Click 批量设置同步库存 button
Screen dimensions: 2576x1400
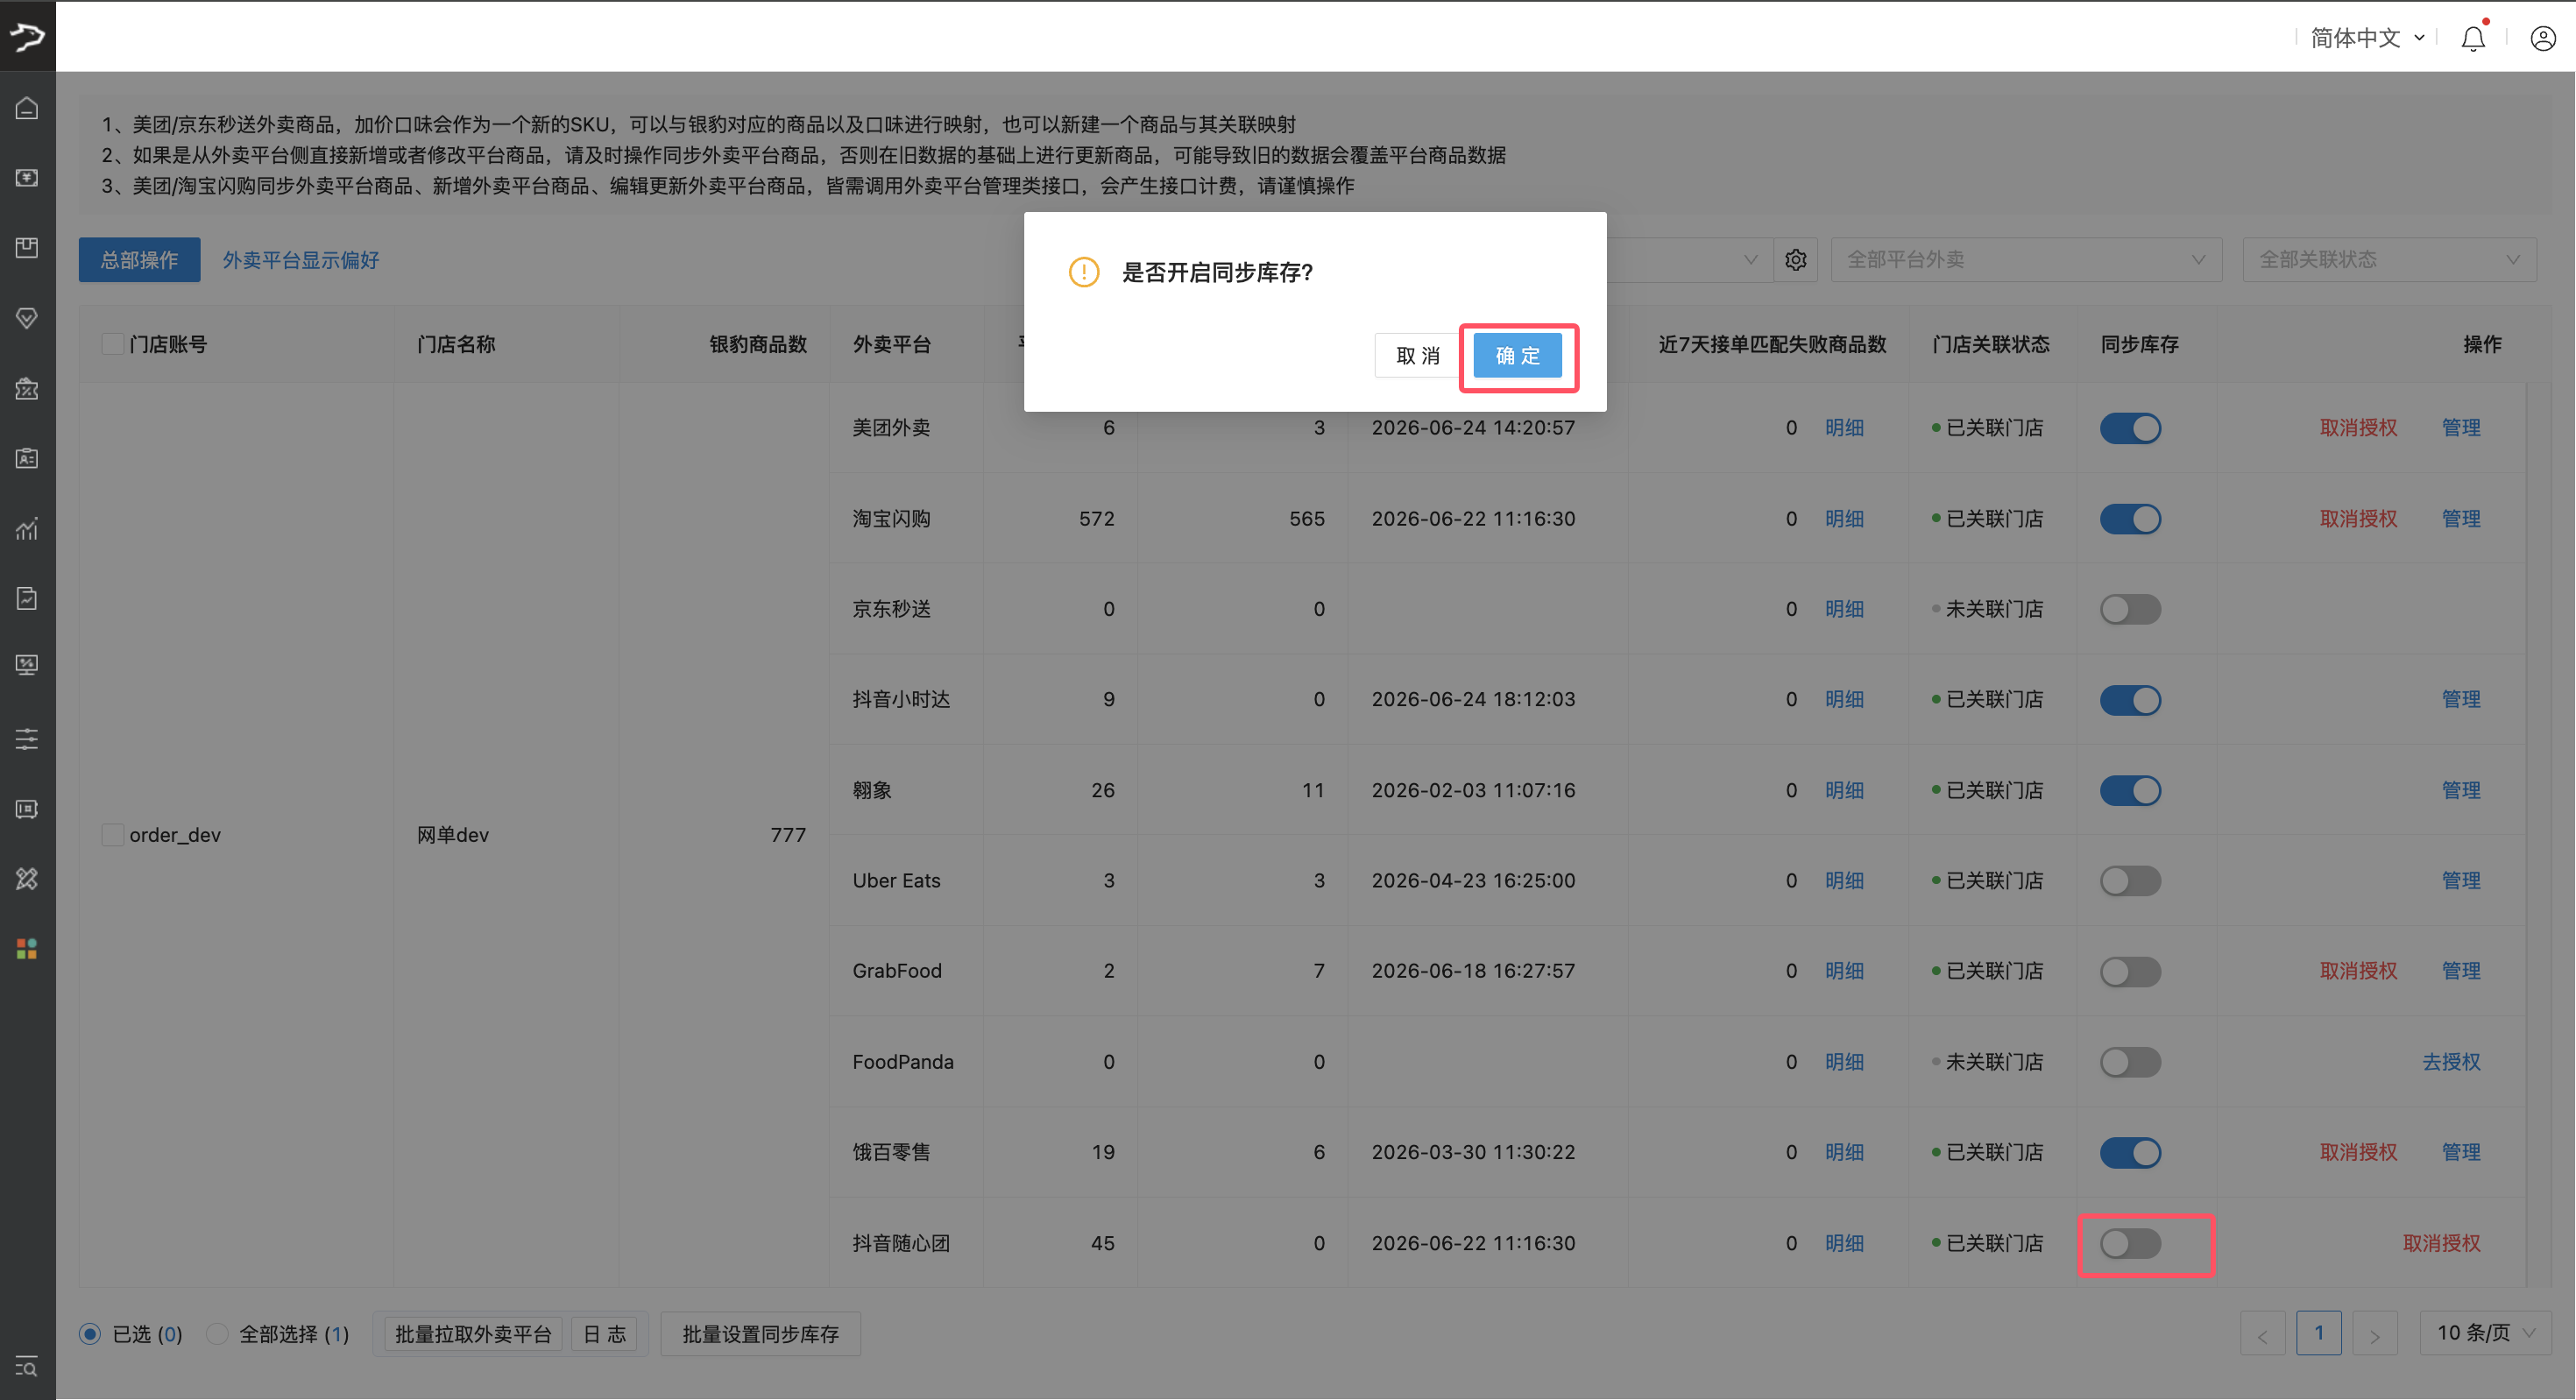pos(761,1334)
